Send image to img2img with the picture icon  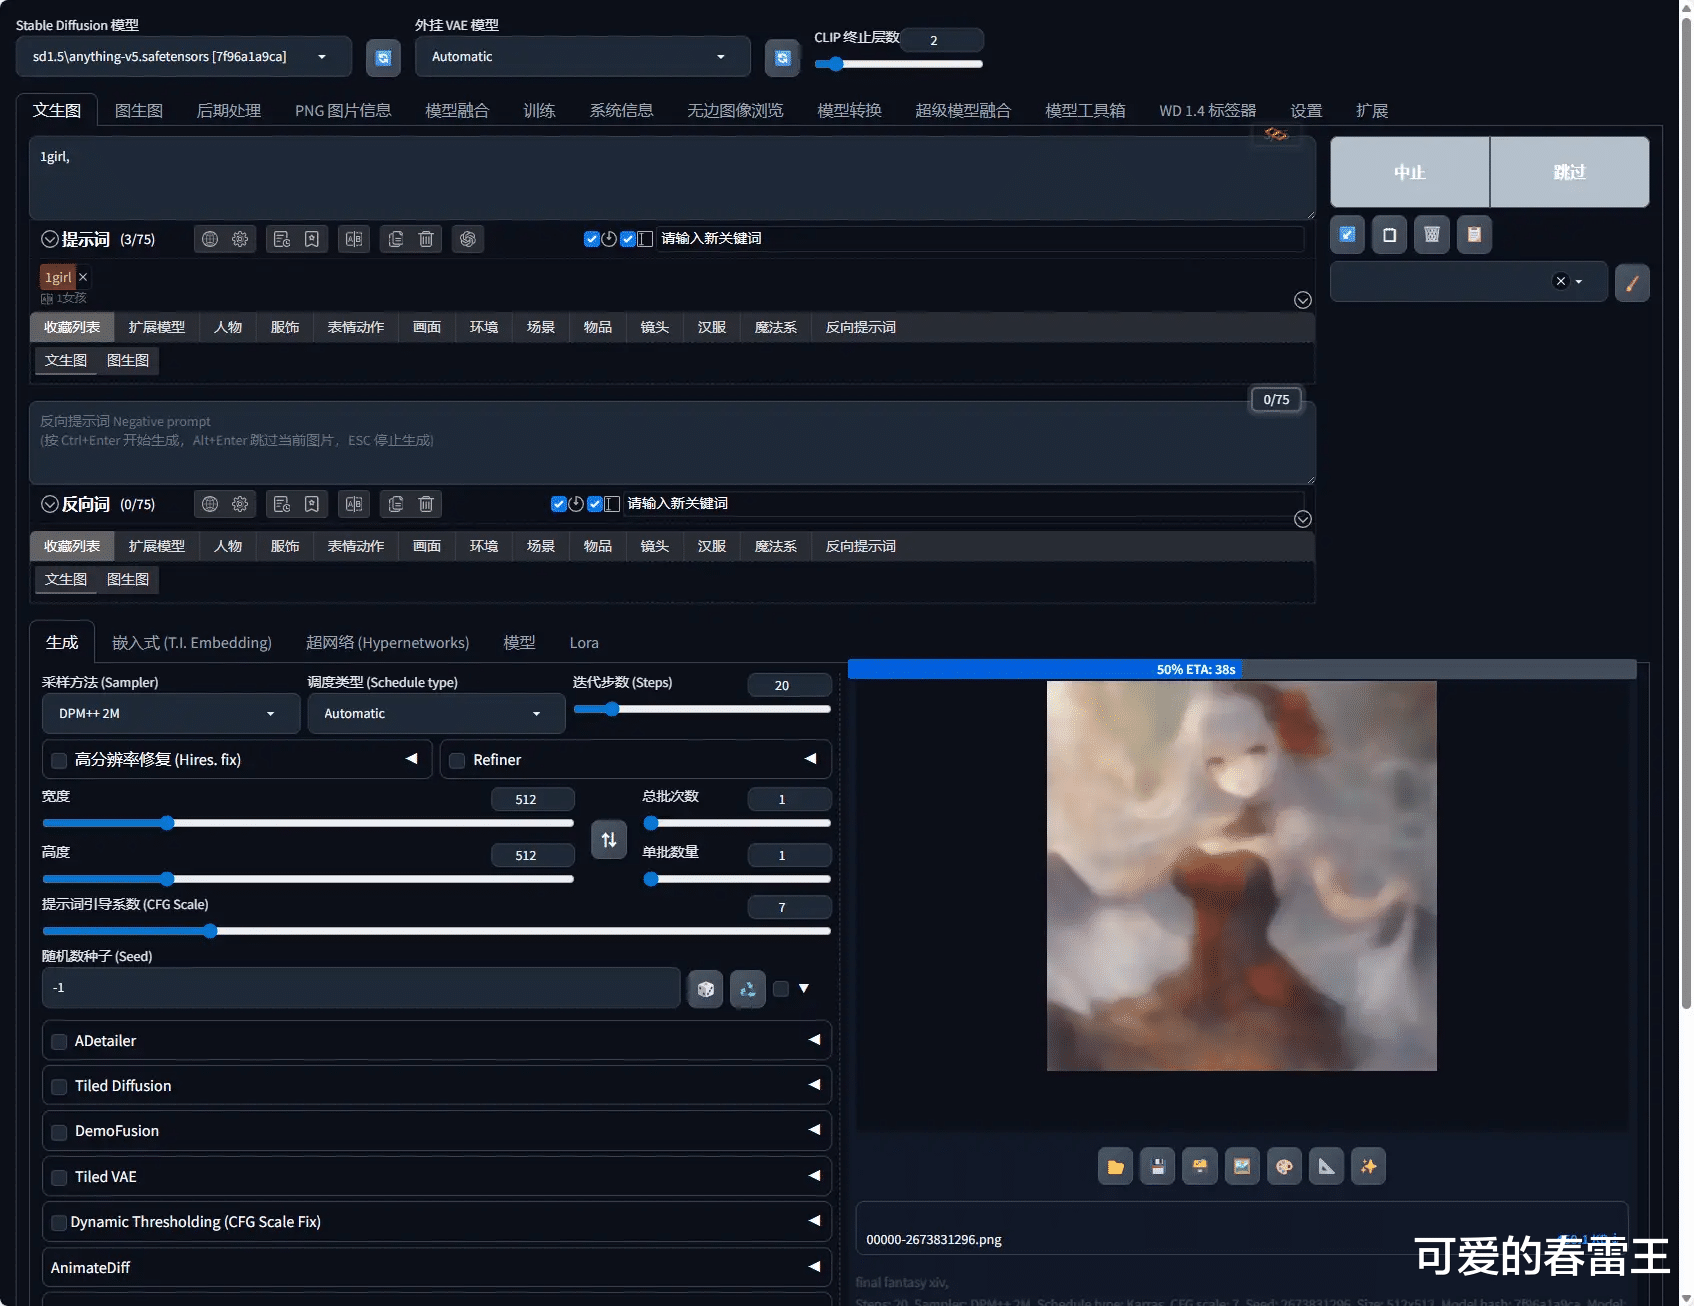click(x=1242, y=1166)
